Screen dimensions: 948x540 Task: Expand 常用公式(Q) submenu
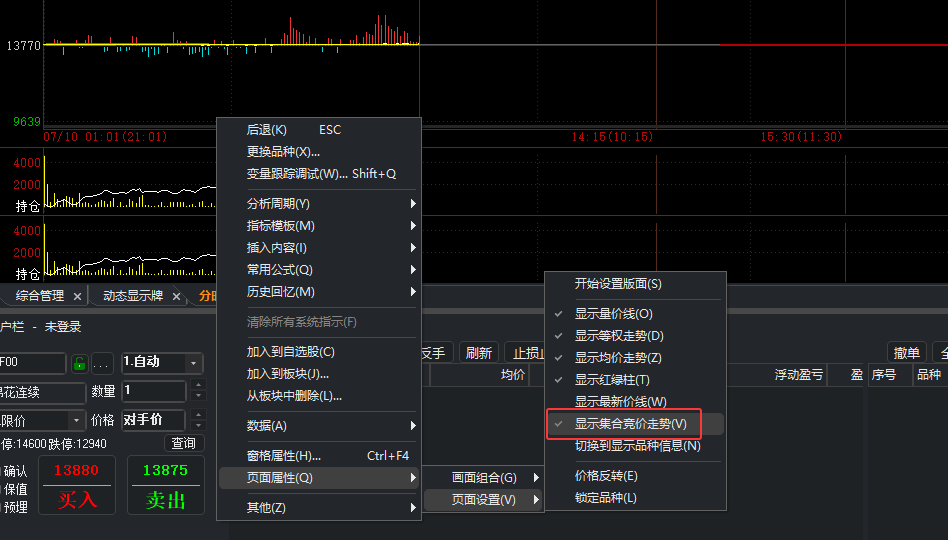point(319,270)
